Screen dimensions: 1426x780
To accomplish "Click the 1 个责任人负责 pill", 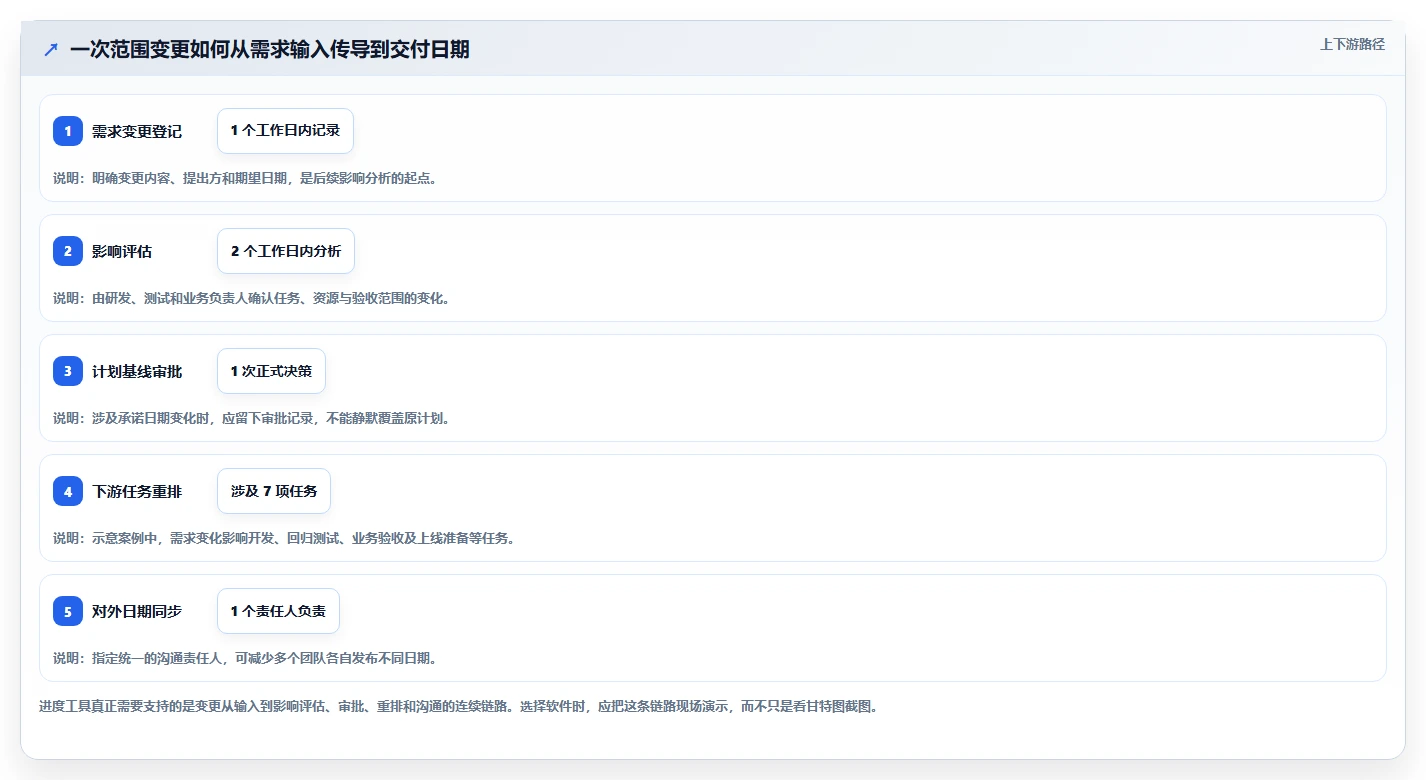I will point(278,611).
